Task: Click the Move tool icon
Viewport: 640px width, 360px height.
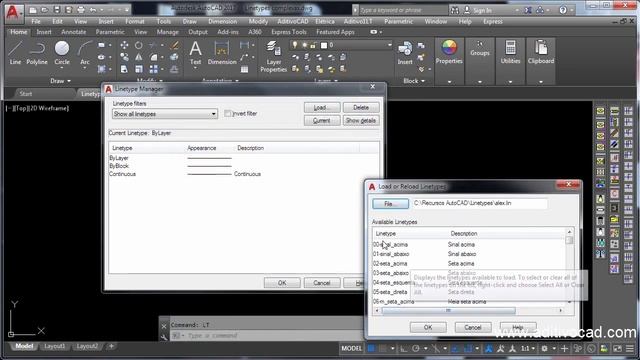Action: click(124, 45)
